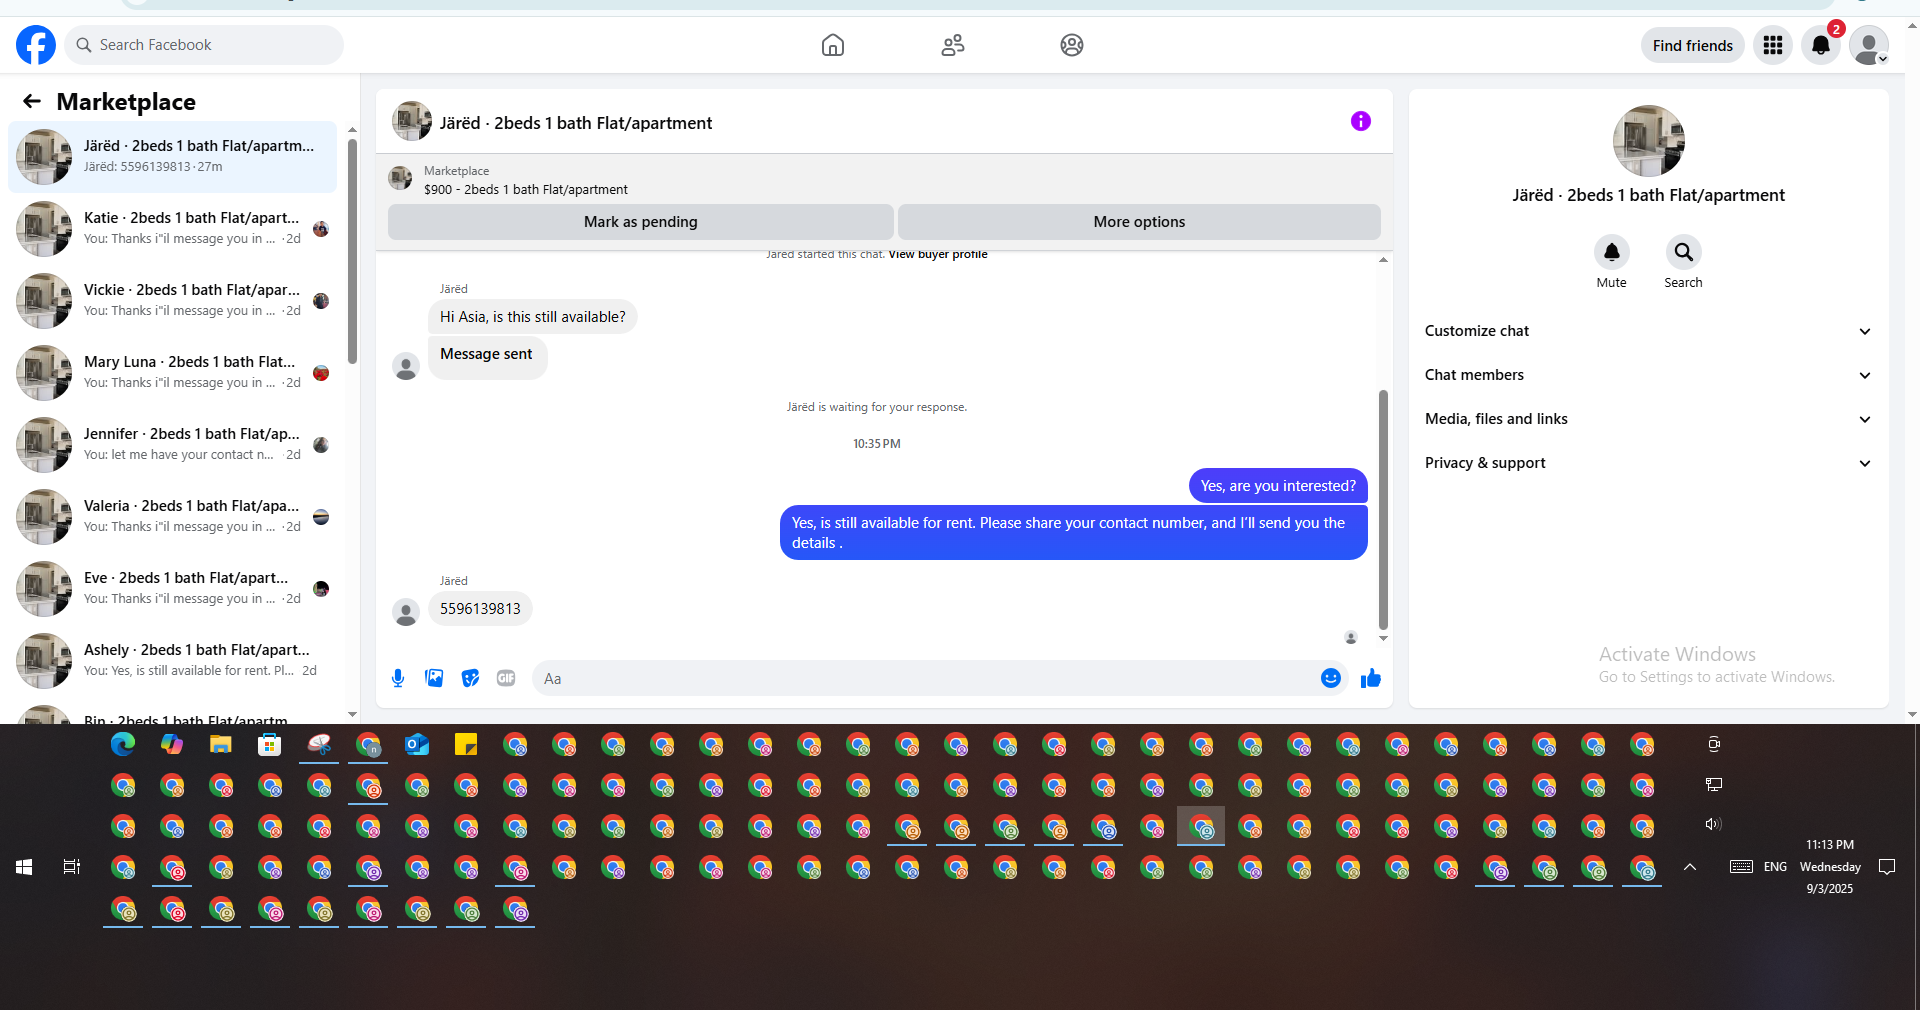This screenshot has height=1010, width=1920.
Task: Expand Chat members section
Action: click(1649, 375)
